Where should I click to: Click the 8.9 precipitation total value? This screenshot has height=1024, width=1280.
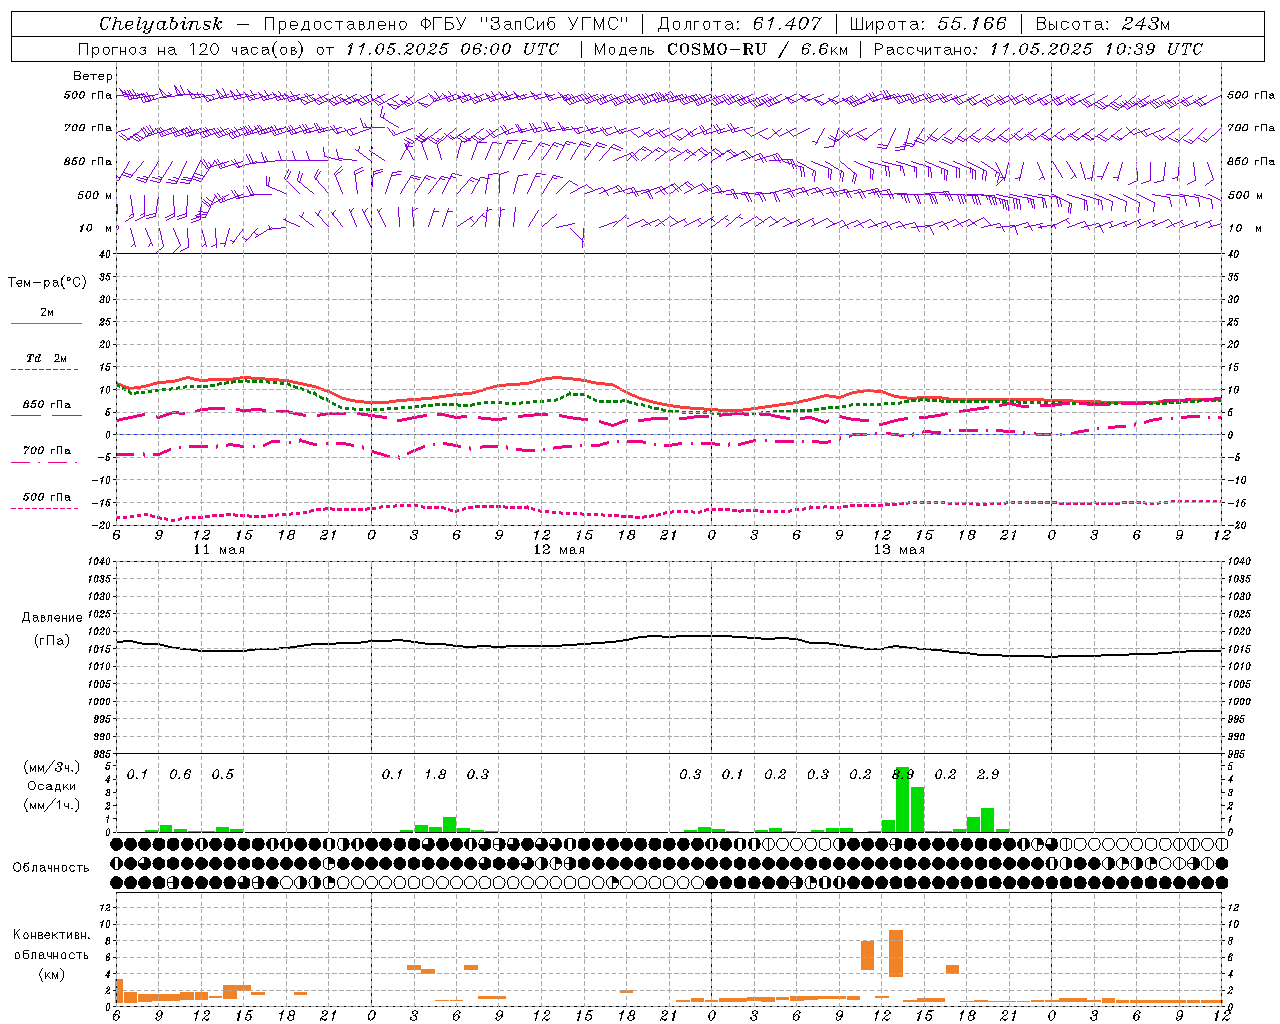[903, 774]
